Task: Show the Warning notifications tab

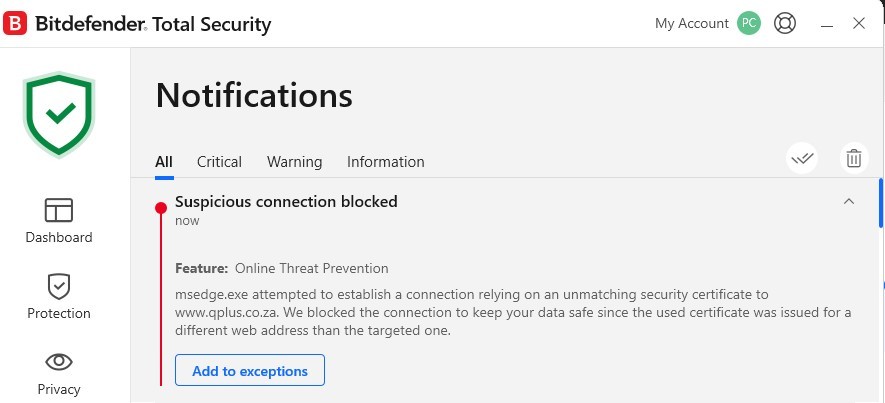Action: pyautogui.click(x=294, y=162)
